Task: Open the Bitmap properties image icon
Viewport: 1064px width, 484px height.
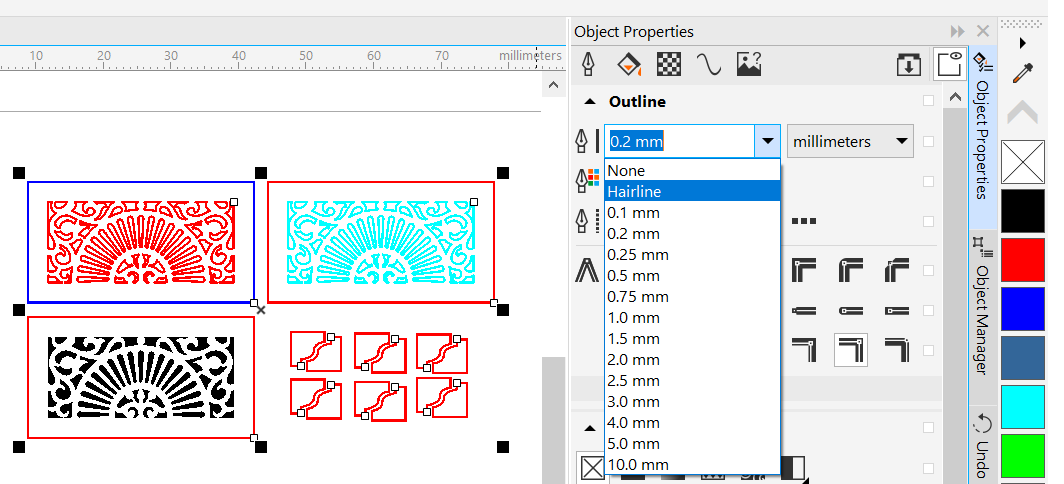Action: click(749, 65)
